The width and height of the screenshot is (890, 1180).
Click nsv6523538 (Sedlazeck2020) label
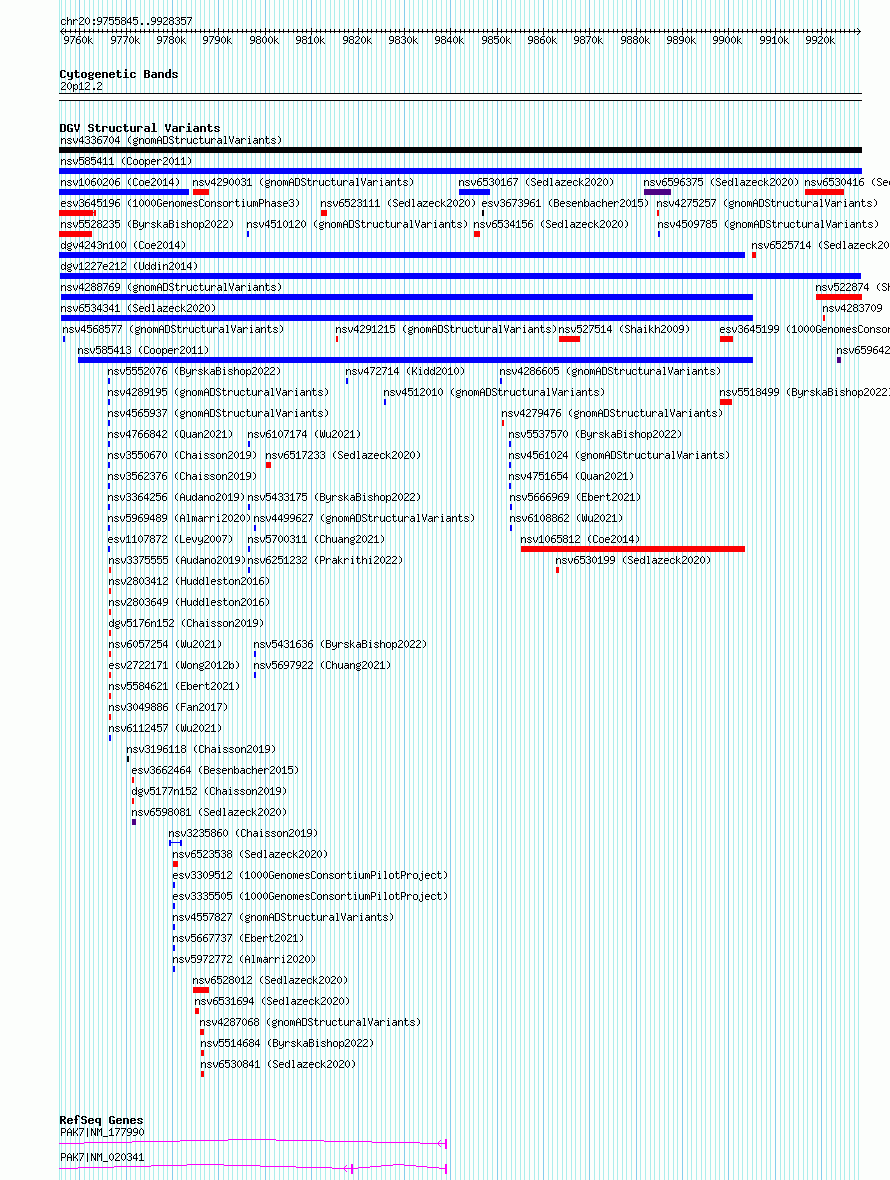(250, 856)
